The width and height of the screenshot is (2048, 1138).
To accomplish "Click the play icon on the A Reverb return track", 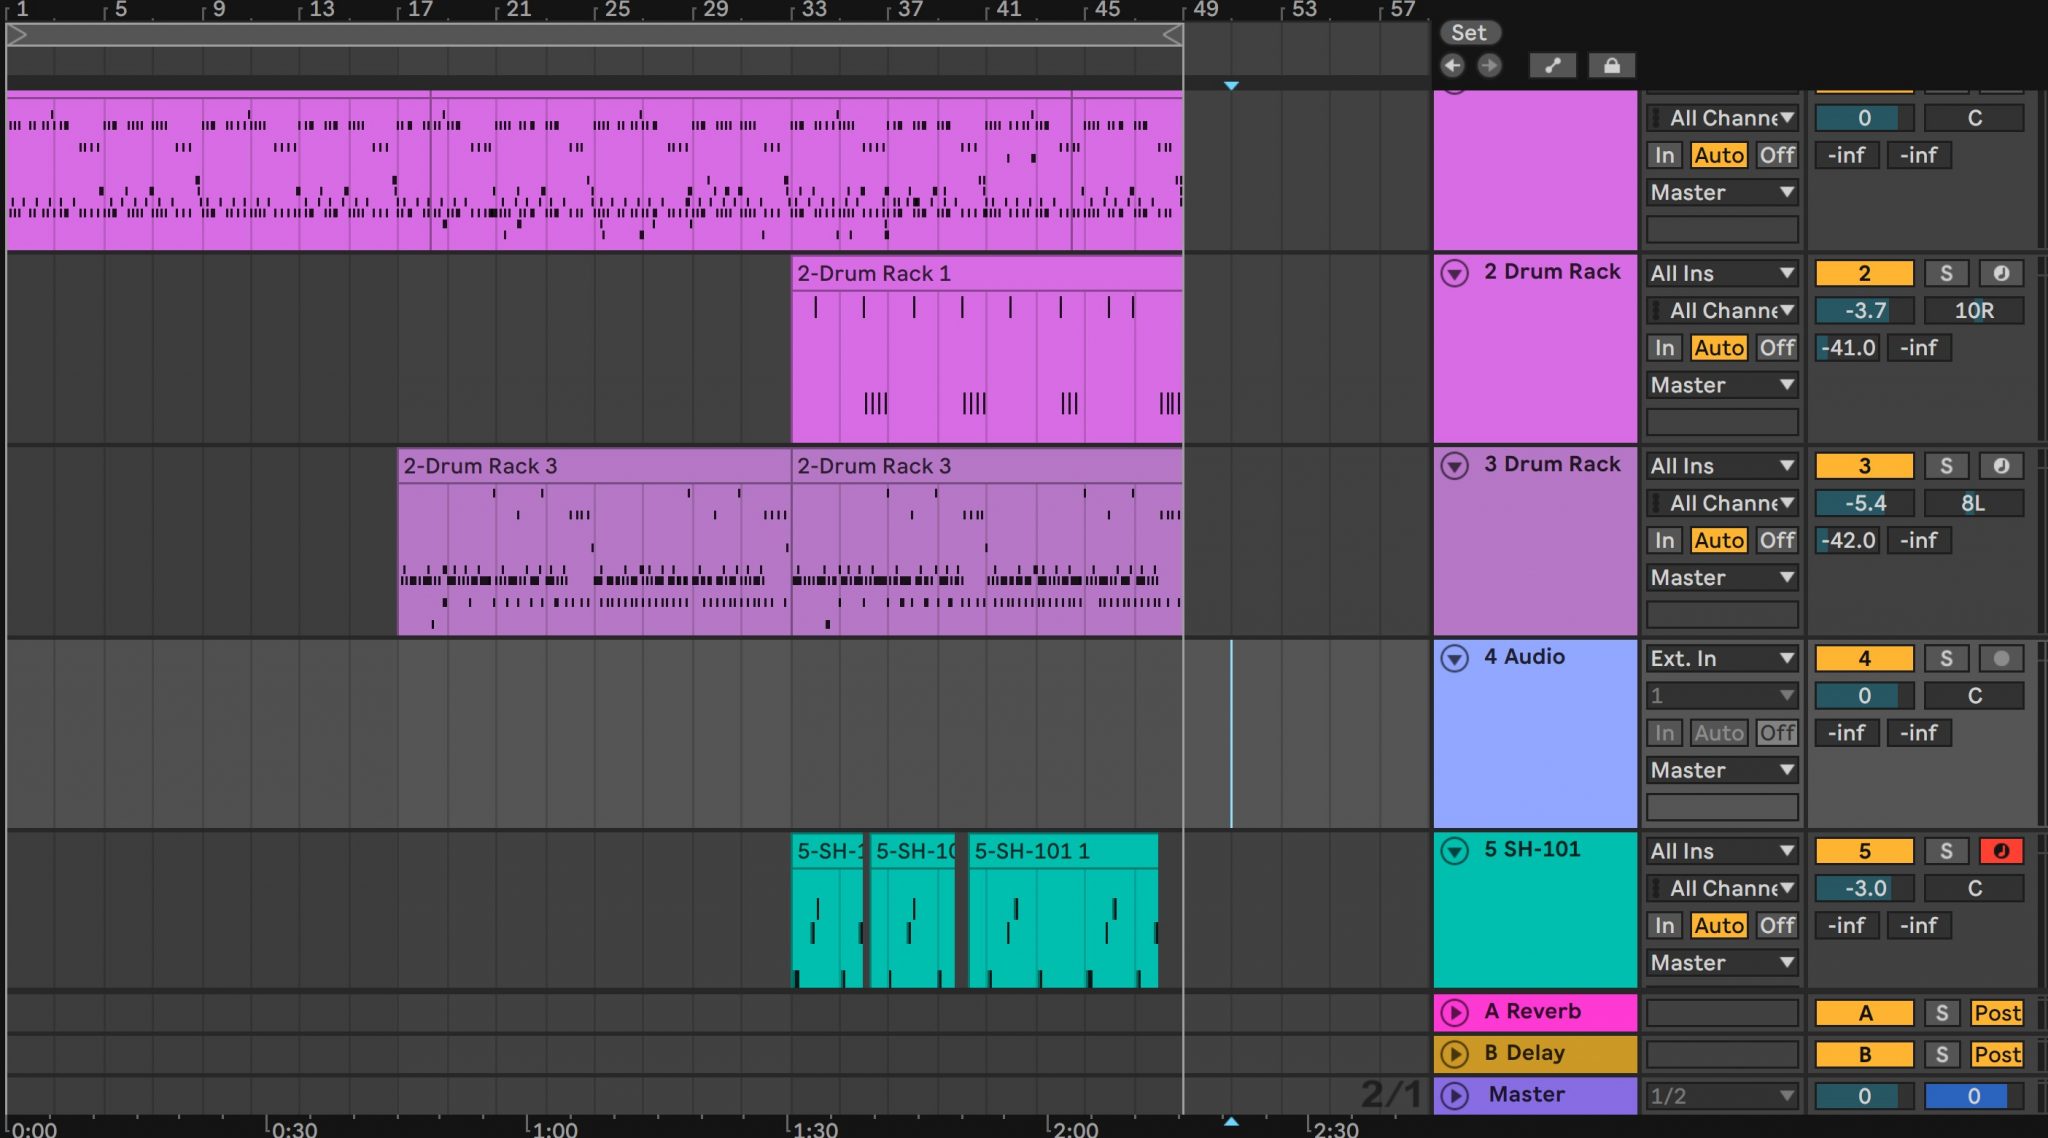I will tap(1456, 1012).
